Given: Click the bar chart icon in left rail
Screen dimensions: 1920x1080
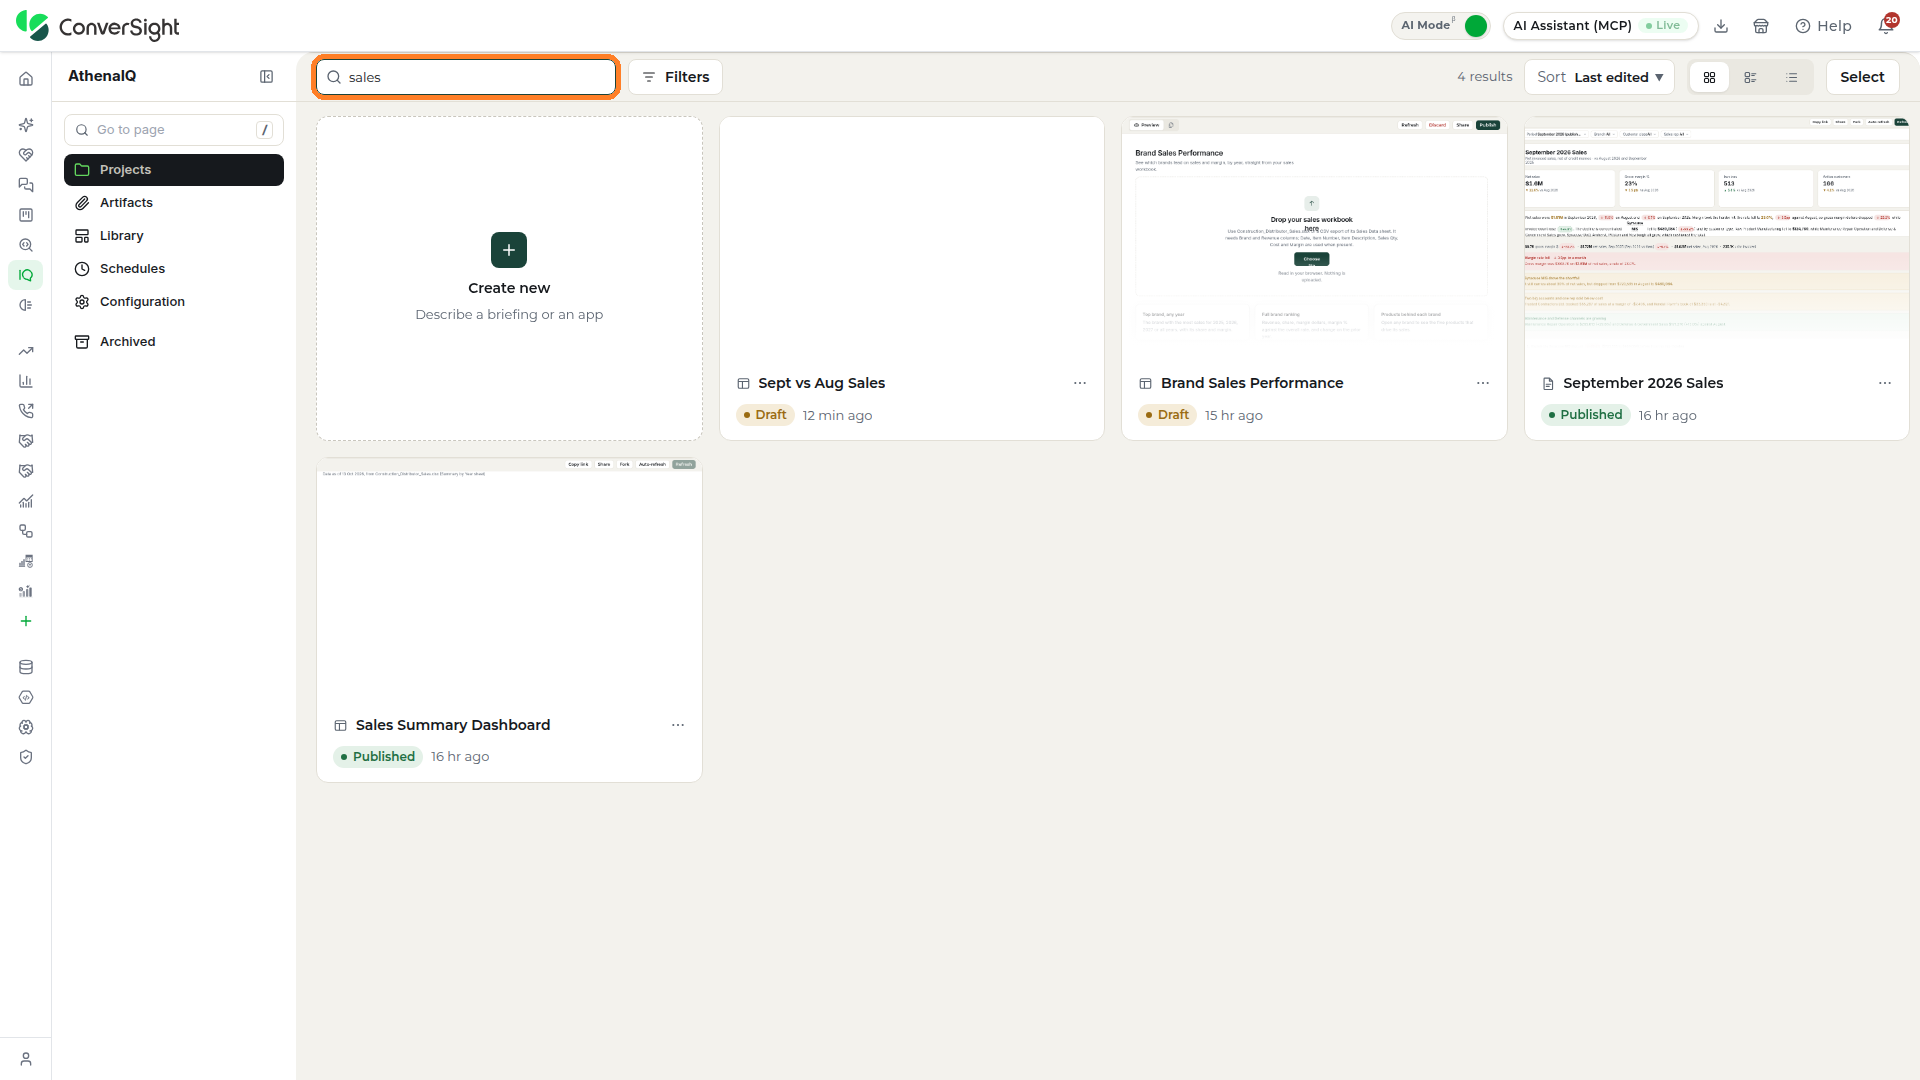Looking at the screenshot, I should coord(26,381).
